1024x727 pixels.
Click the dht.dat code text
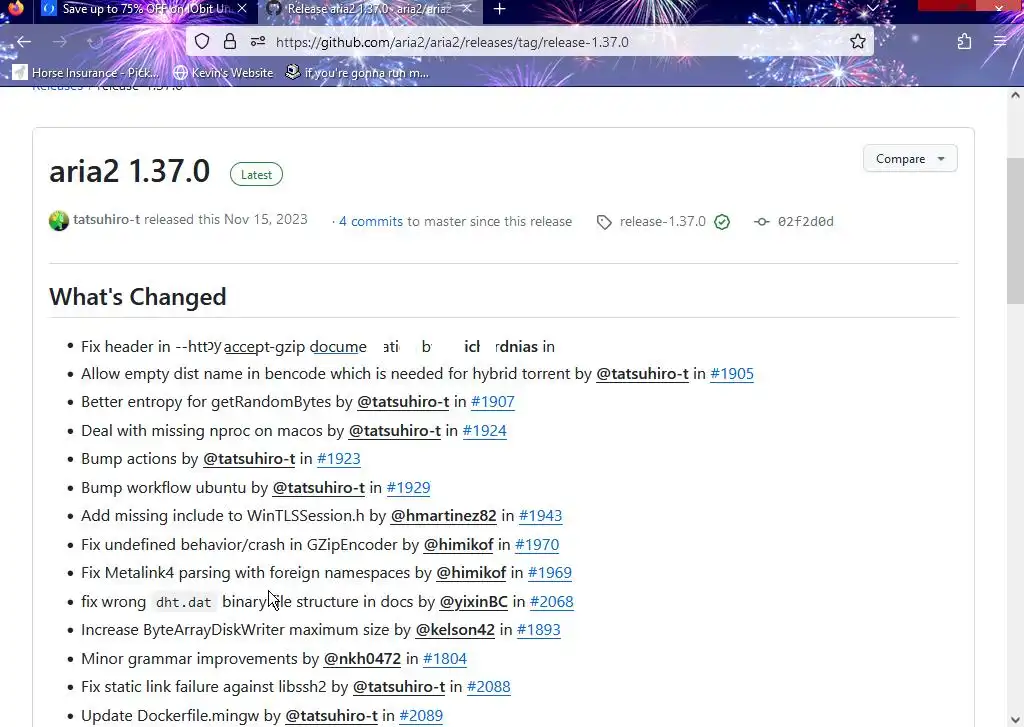[x=184, y=602]
